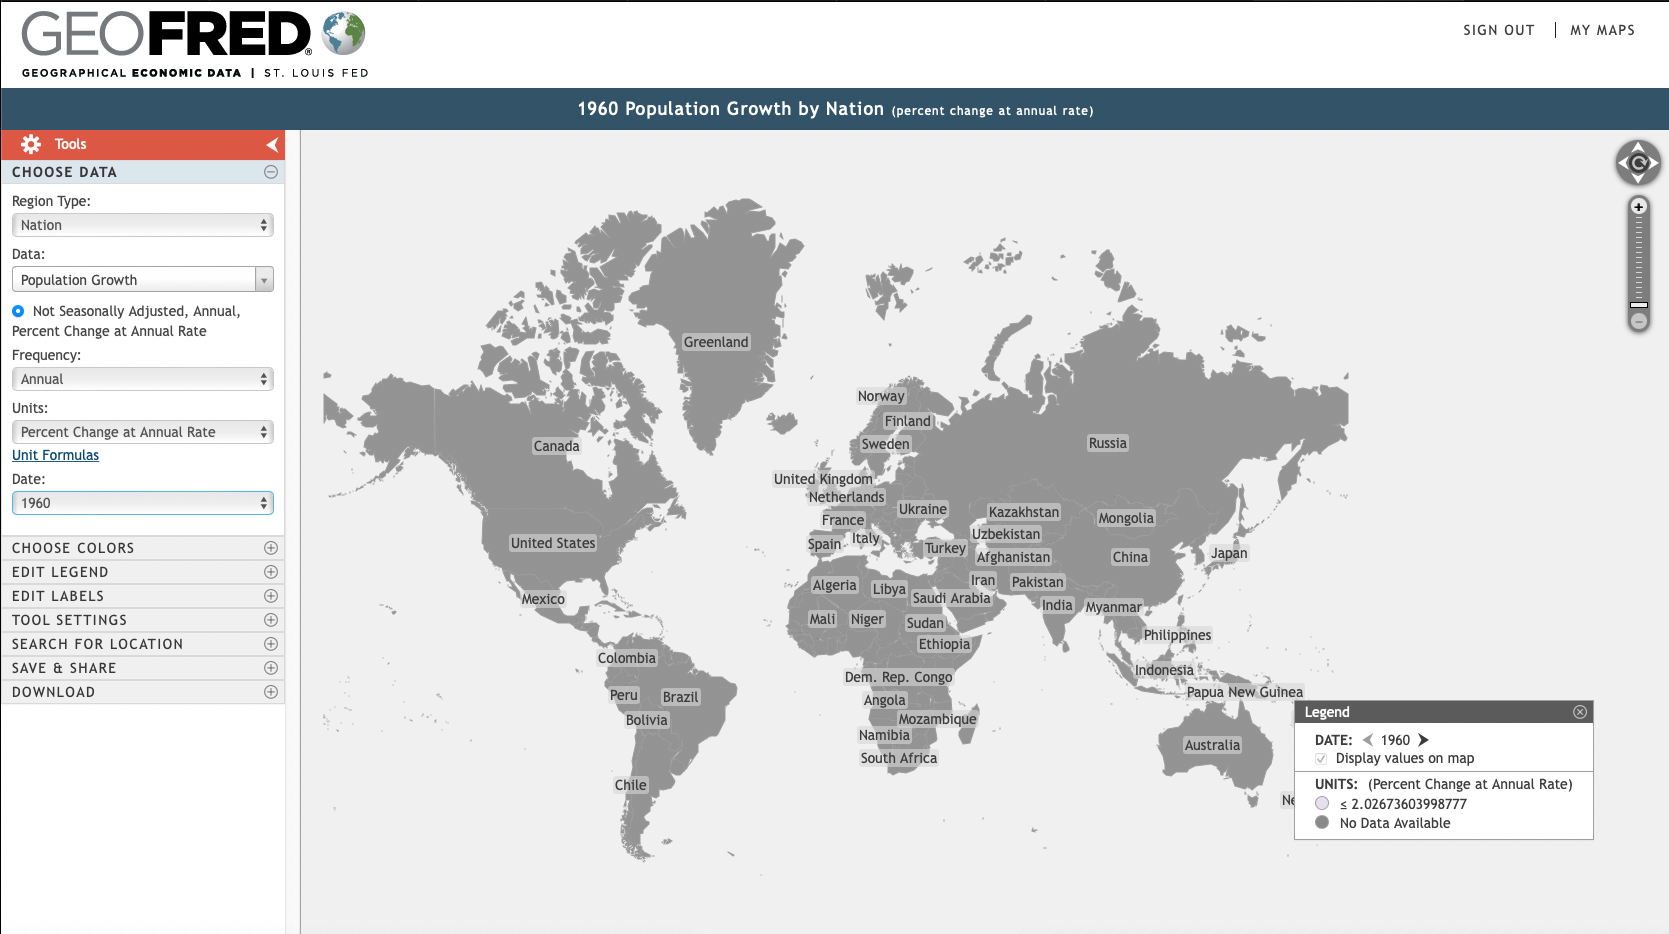1669x934 pixels.
Task: Click the Australia map label
Action: (x=1212, y=745)
